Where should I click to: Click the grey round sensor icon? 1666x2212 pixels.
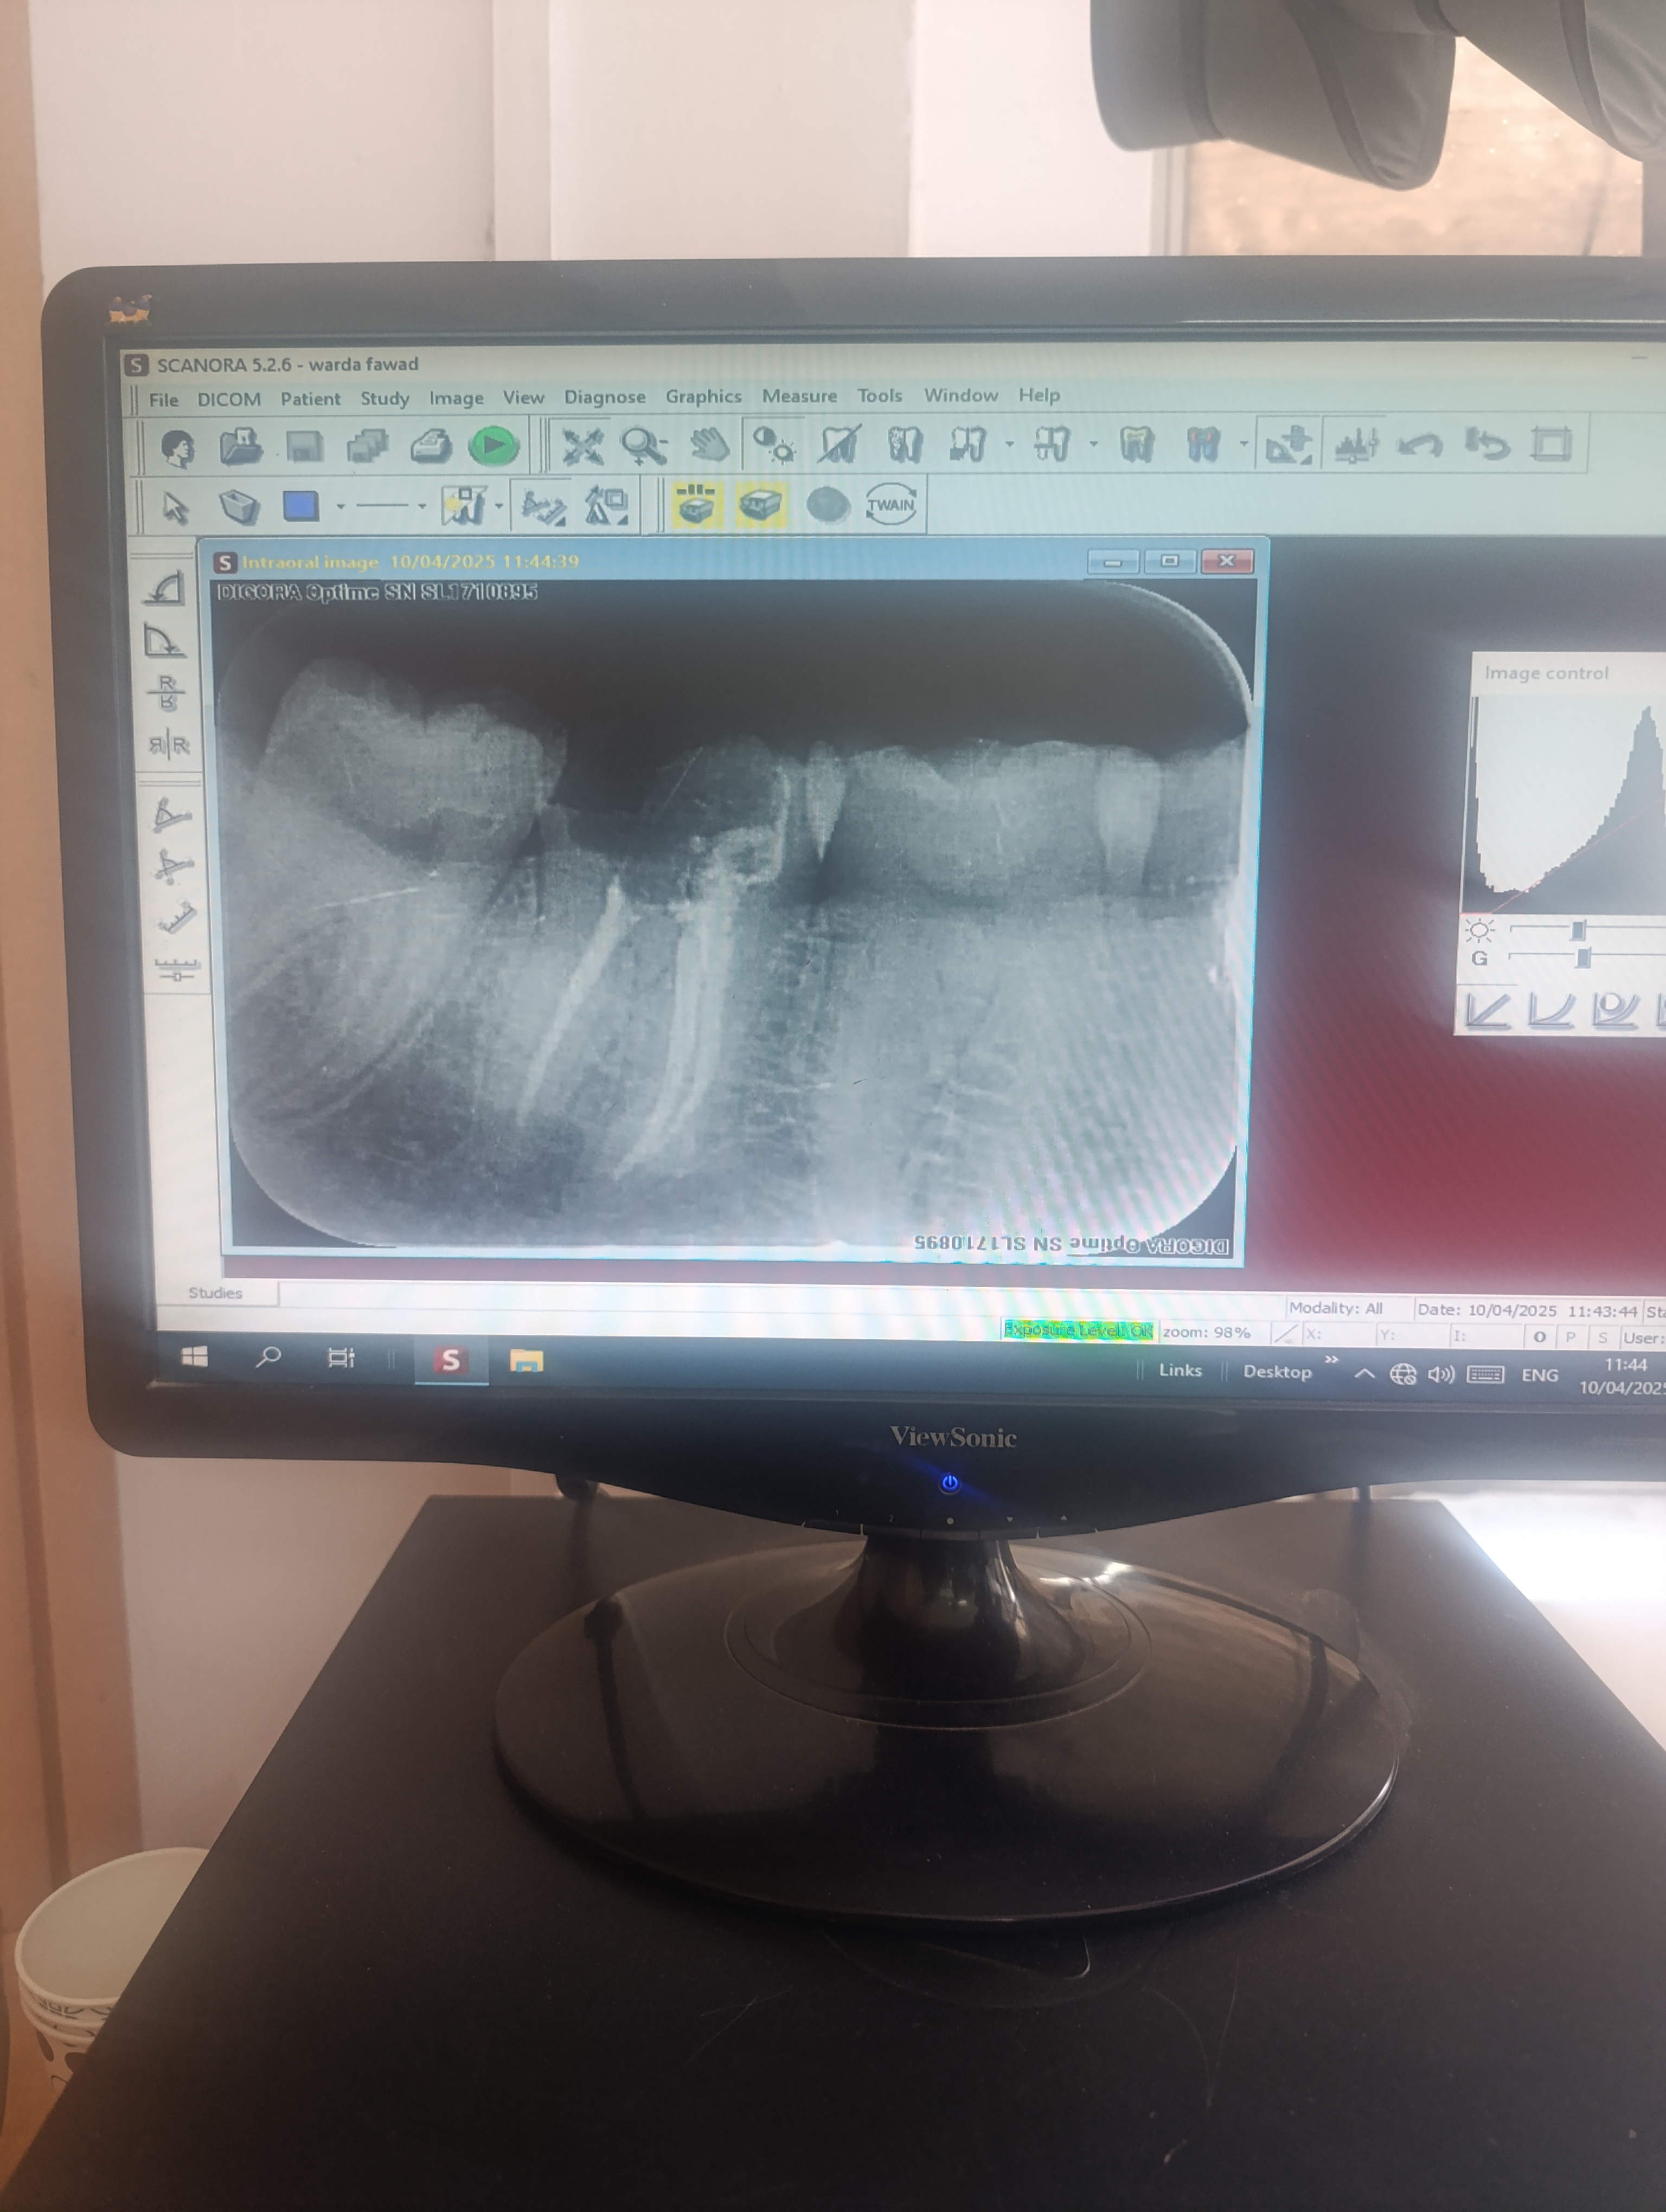[827, 505]
